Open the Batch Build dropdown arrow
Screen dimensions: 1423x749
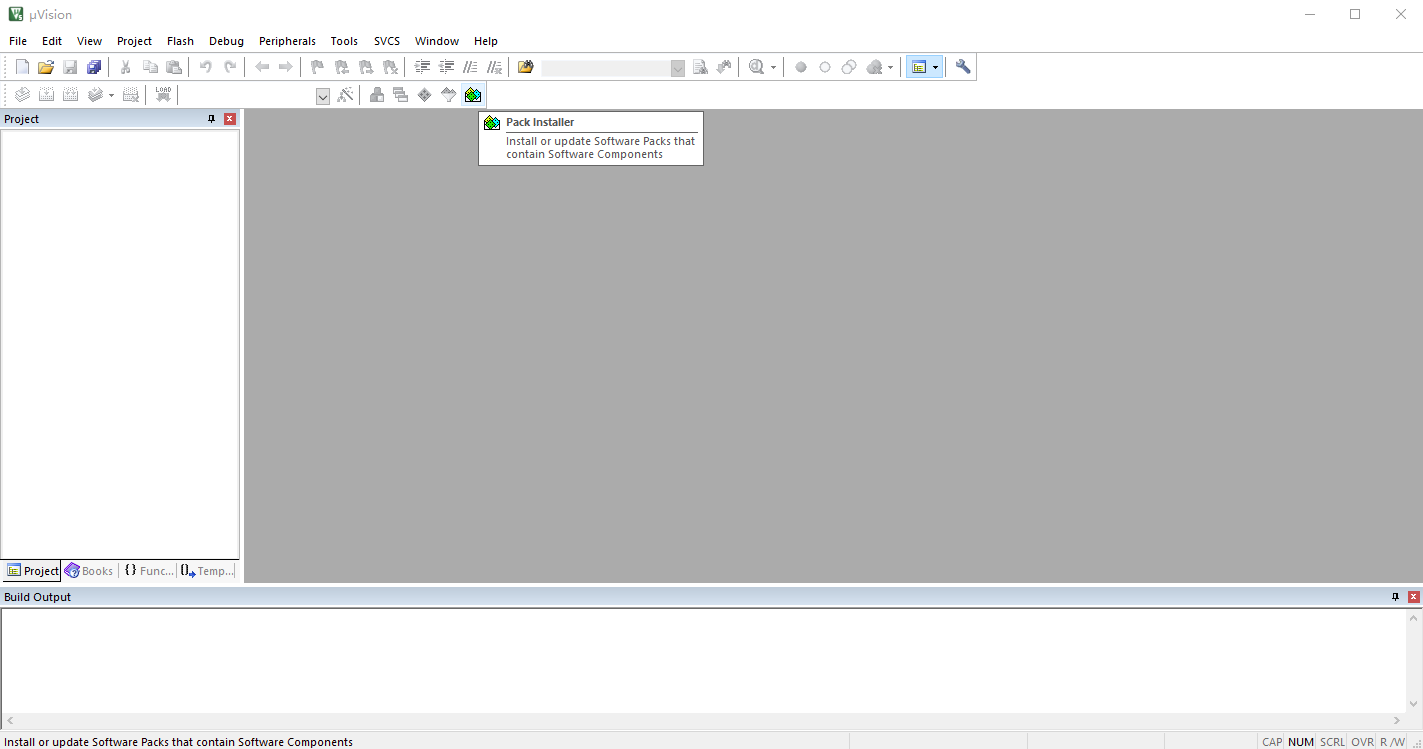pyautogui.click(x=111, y=96)
